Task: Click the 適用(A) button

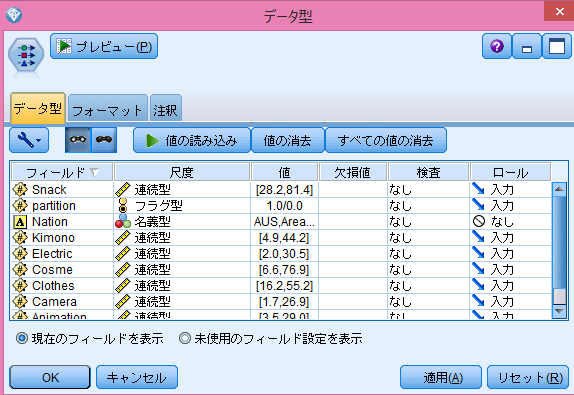Action: coord(441,377)
